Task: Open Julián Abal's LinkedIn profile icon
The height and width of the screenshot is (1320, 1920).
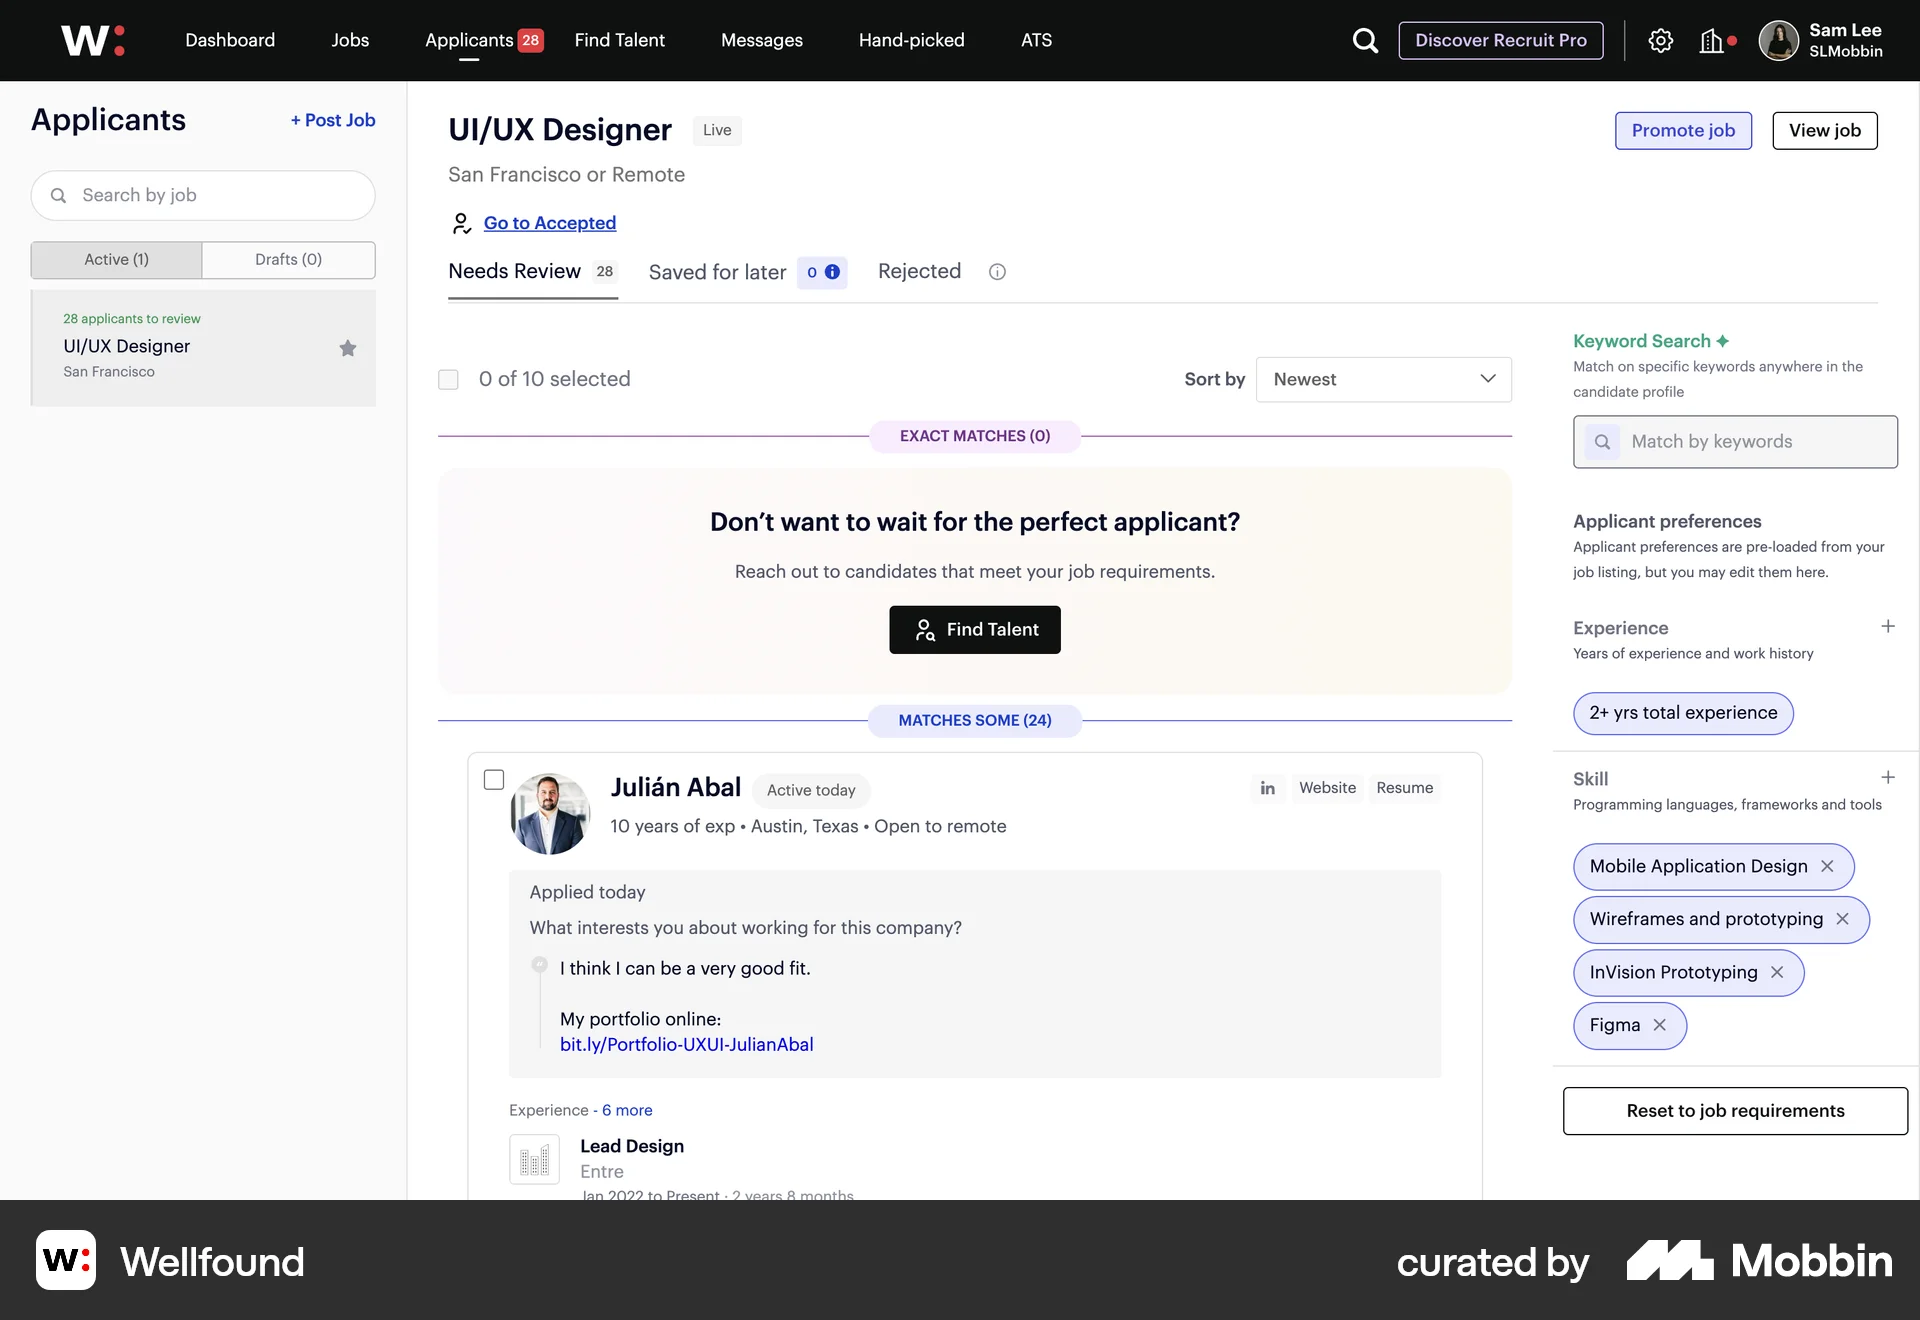Action: tap(1267, 788)
